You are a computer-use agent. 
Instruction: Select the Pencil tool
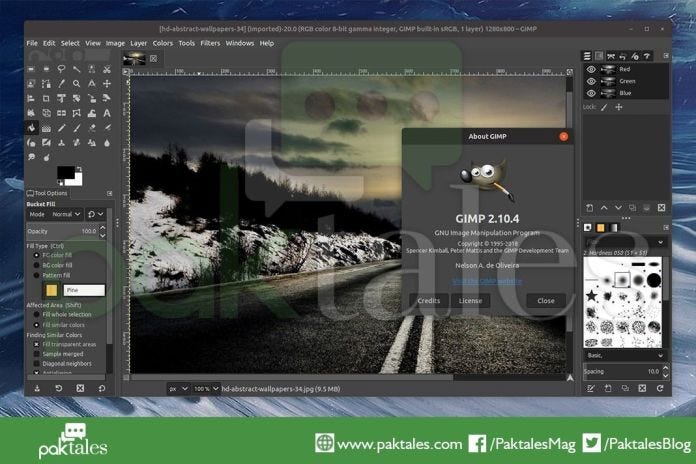61,128
